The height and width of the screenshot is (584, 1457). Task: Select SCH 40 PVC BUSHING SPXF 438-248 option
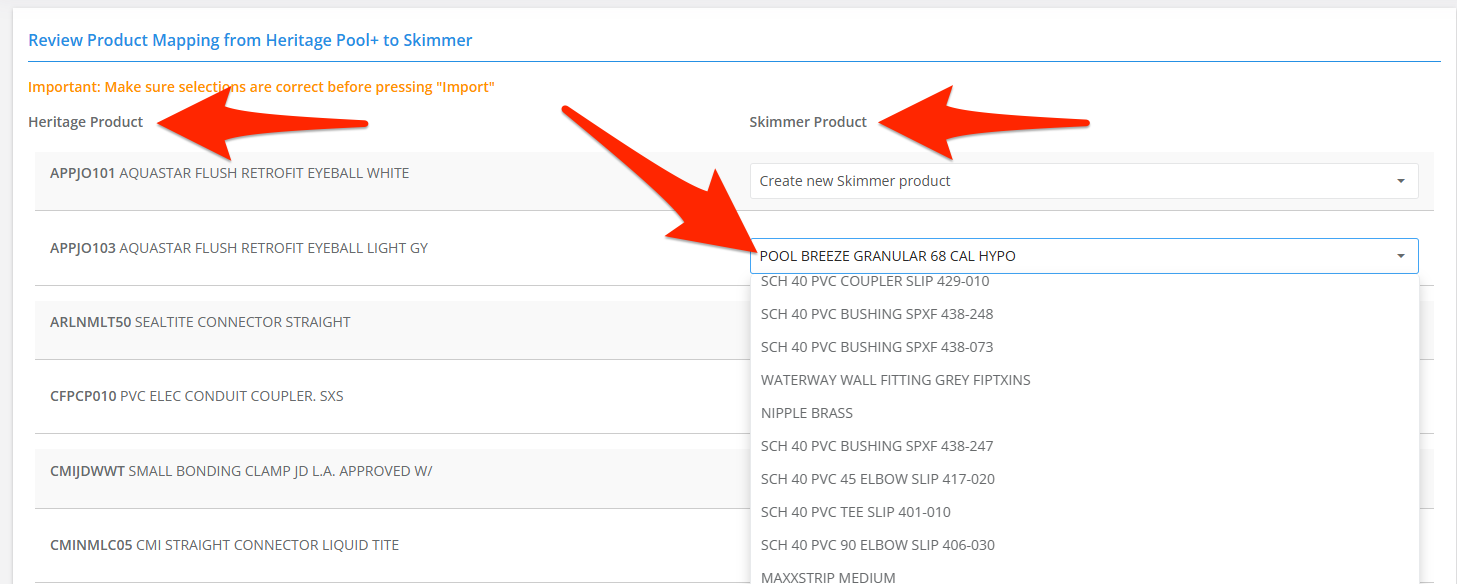coord(1084,314)
